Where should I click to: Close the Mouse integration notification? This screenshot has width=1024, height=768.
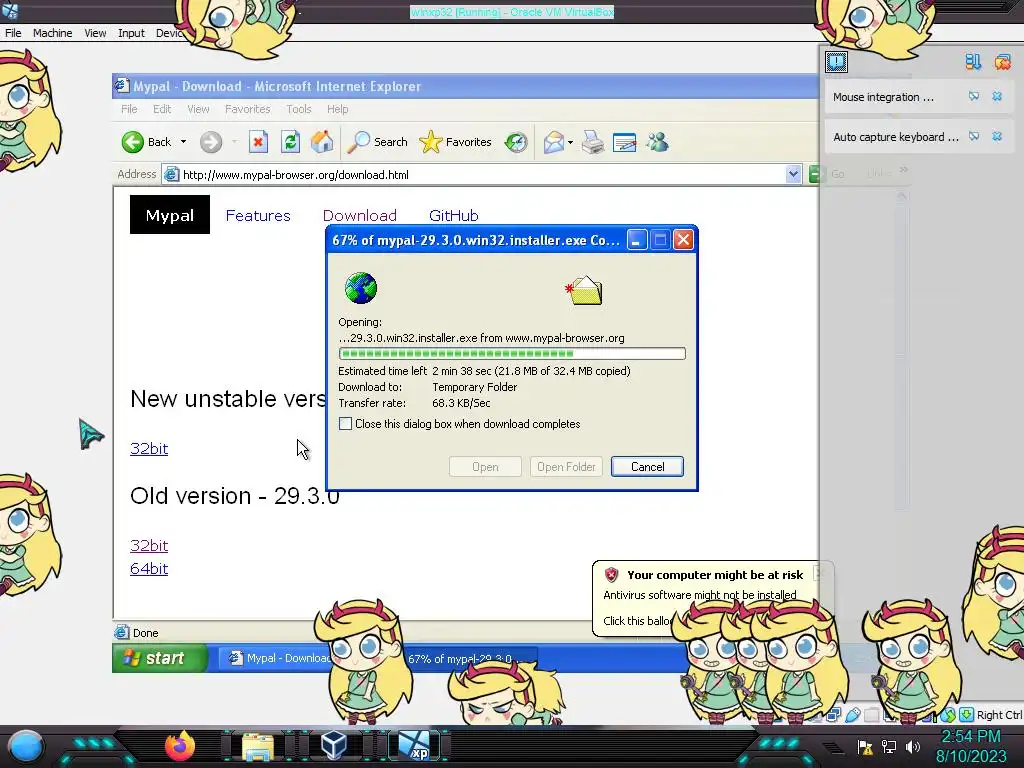[997, 97]
